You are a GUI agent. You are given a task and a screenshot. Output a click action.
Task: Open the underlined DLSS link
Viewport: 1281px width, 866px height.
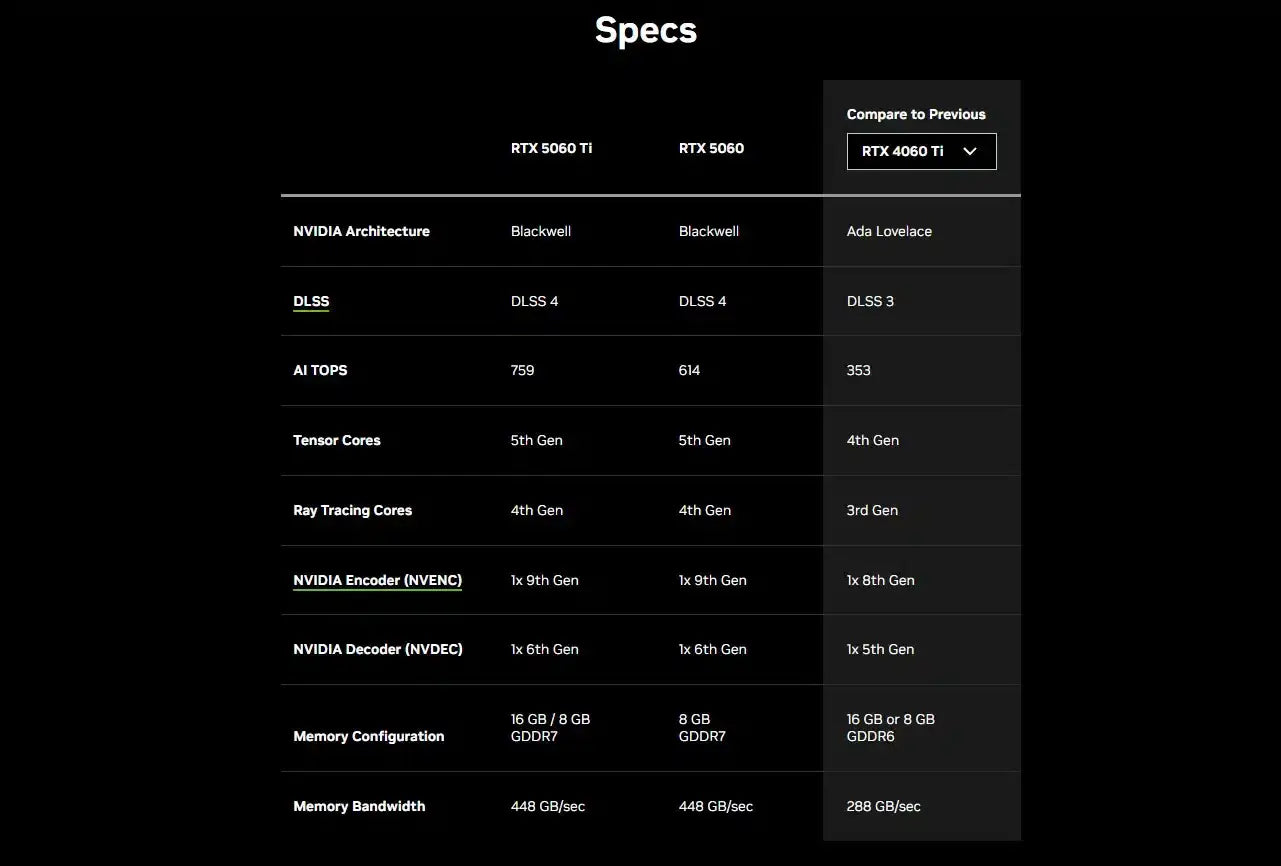[x=311, y=301]
